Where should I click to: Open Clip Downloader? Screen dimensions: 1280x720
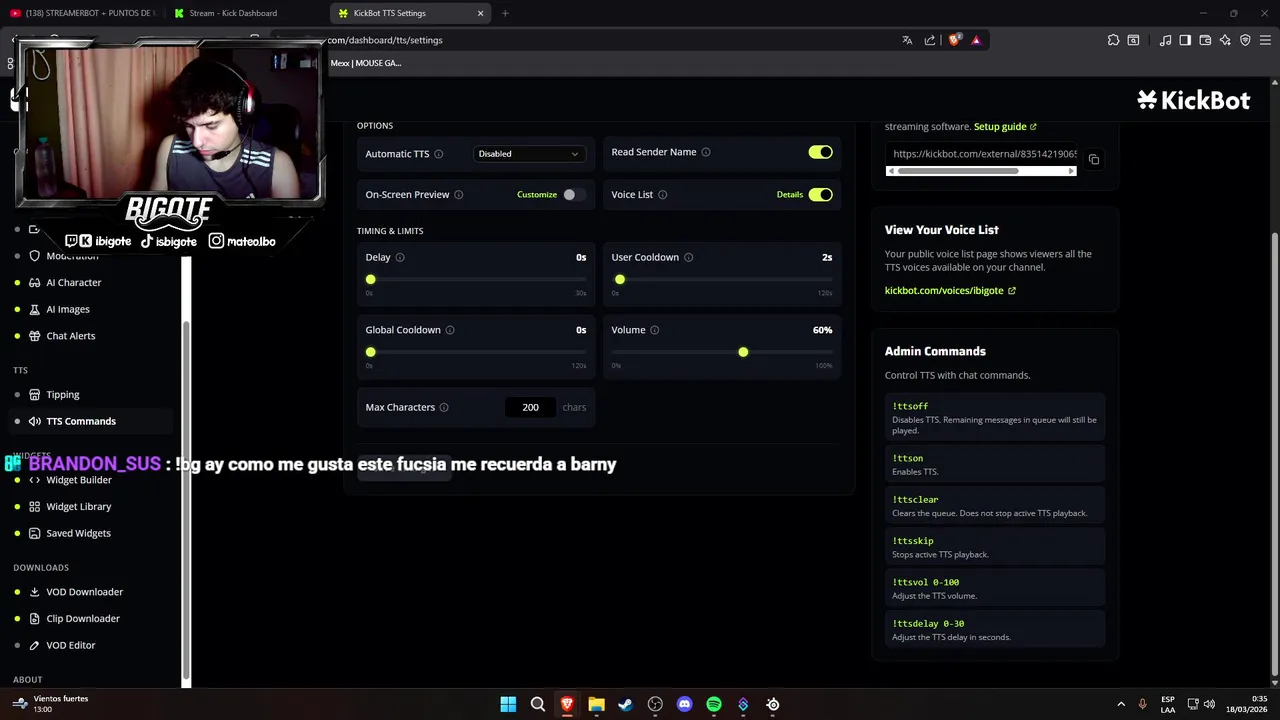[83, 618]
